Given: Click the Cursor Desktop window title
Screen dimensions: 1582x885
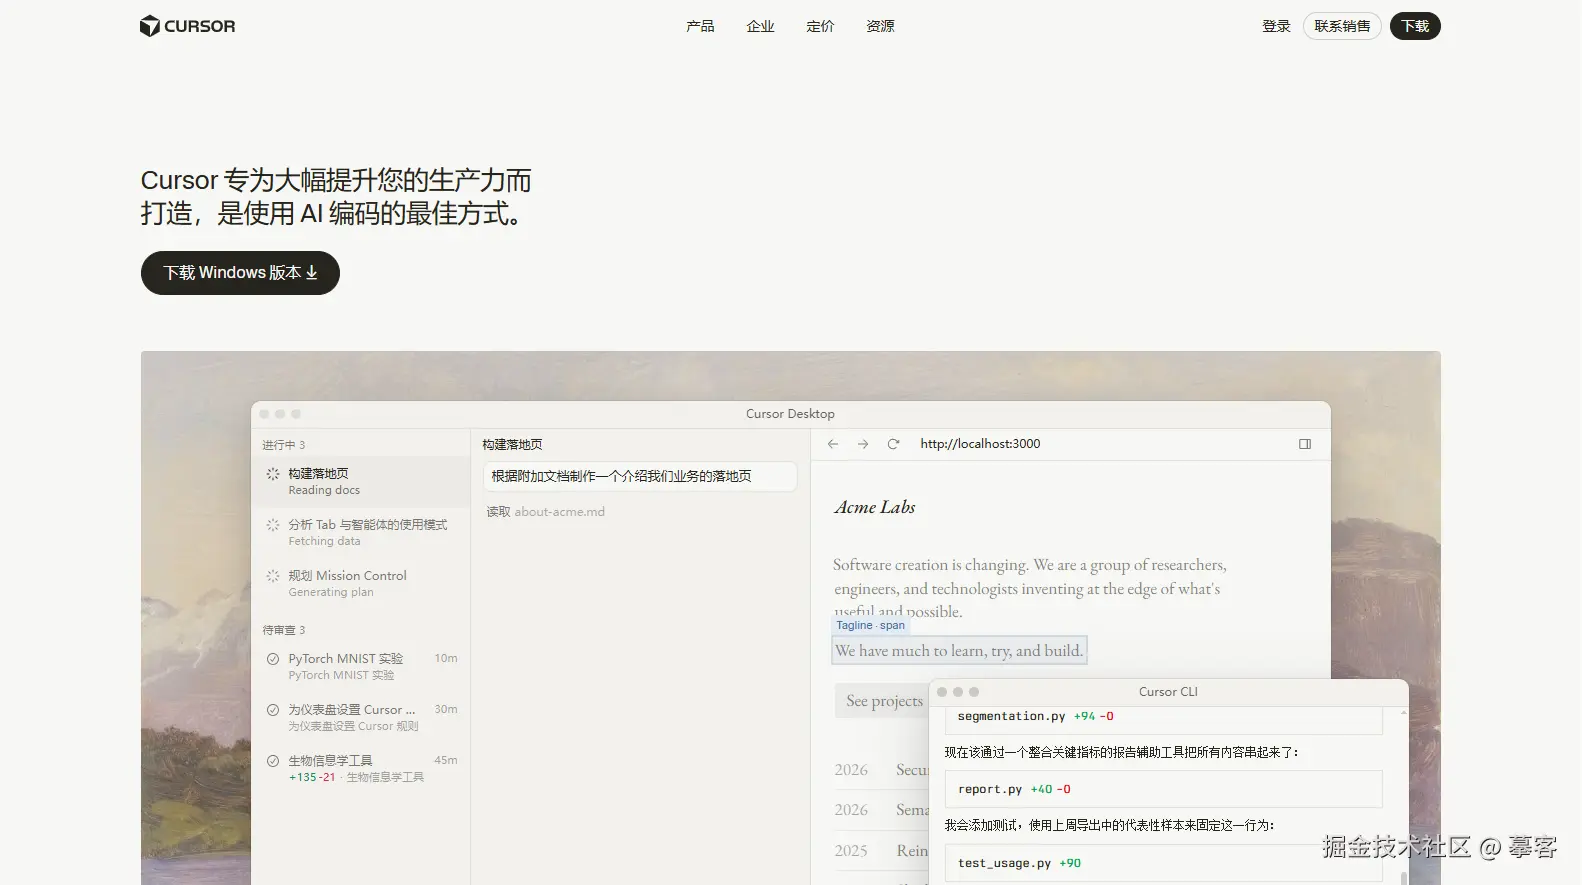Looking at the screenshot, I should [790, 414].
